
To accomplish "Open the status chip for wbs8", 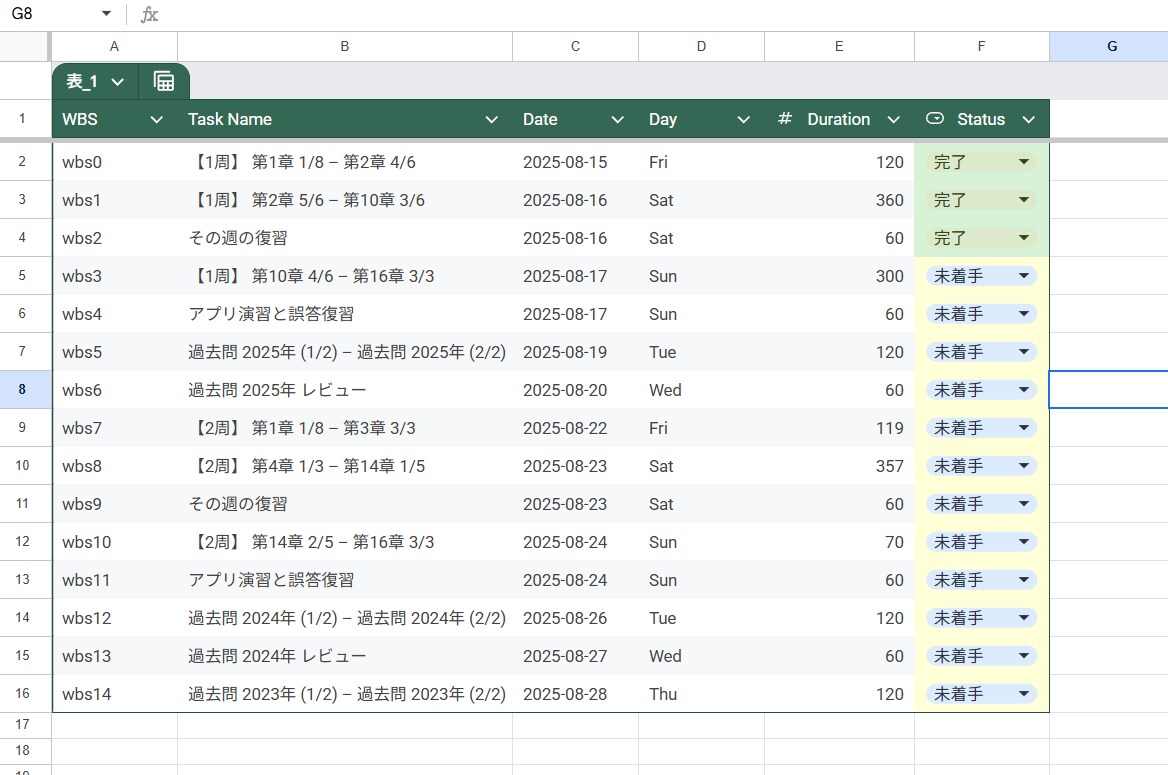I will [981, 466].
